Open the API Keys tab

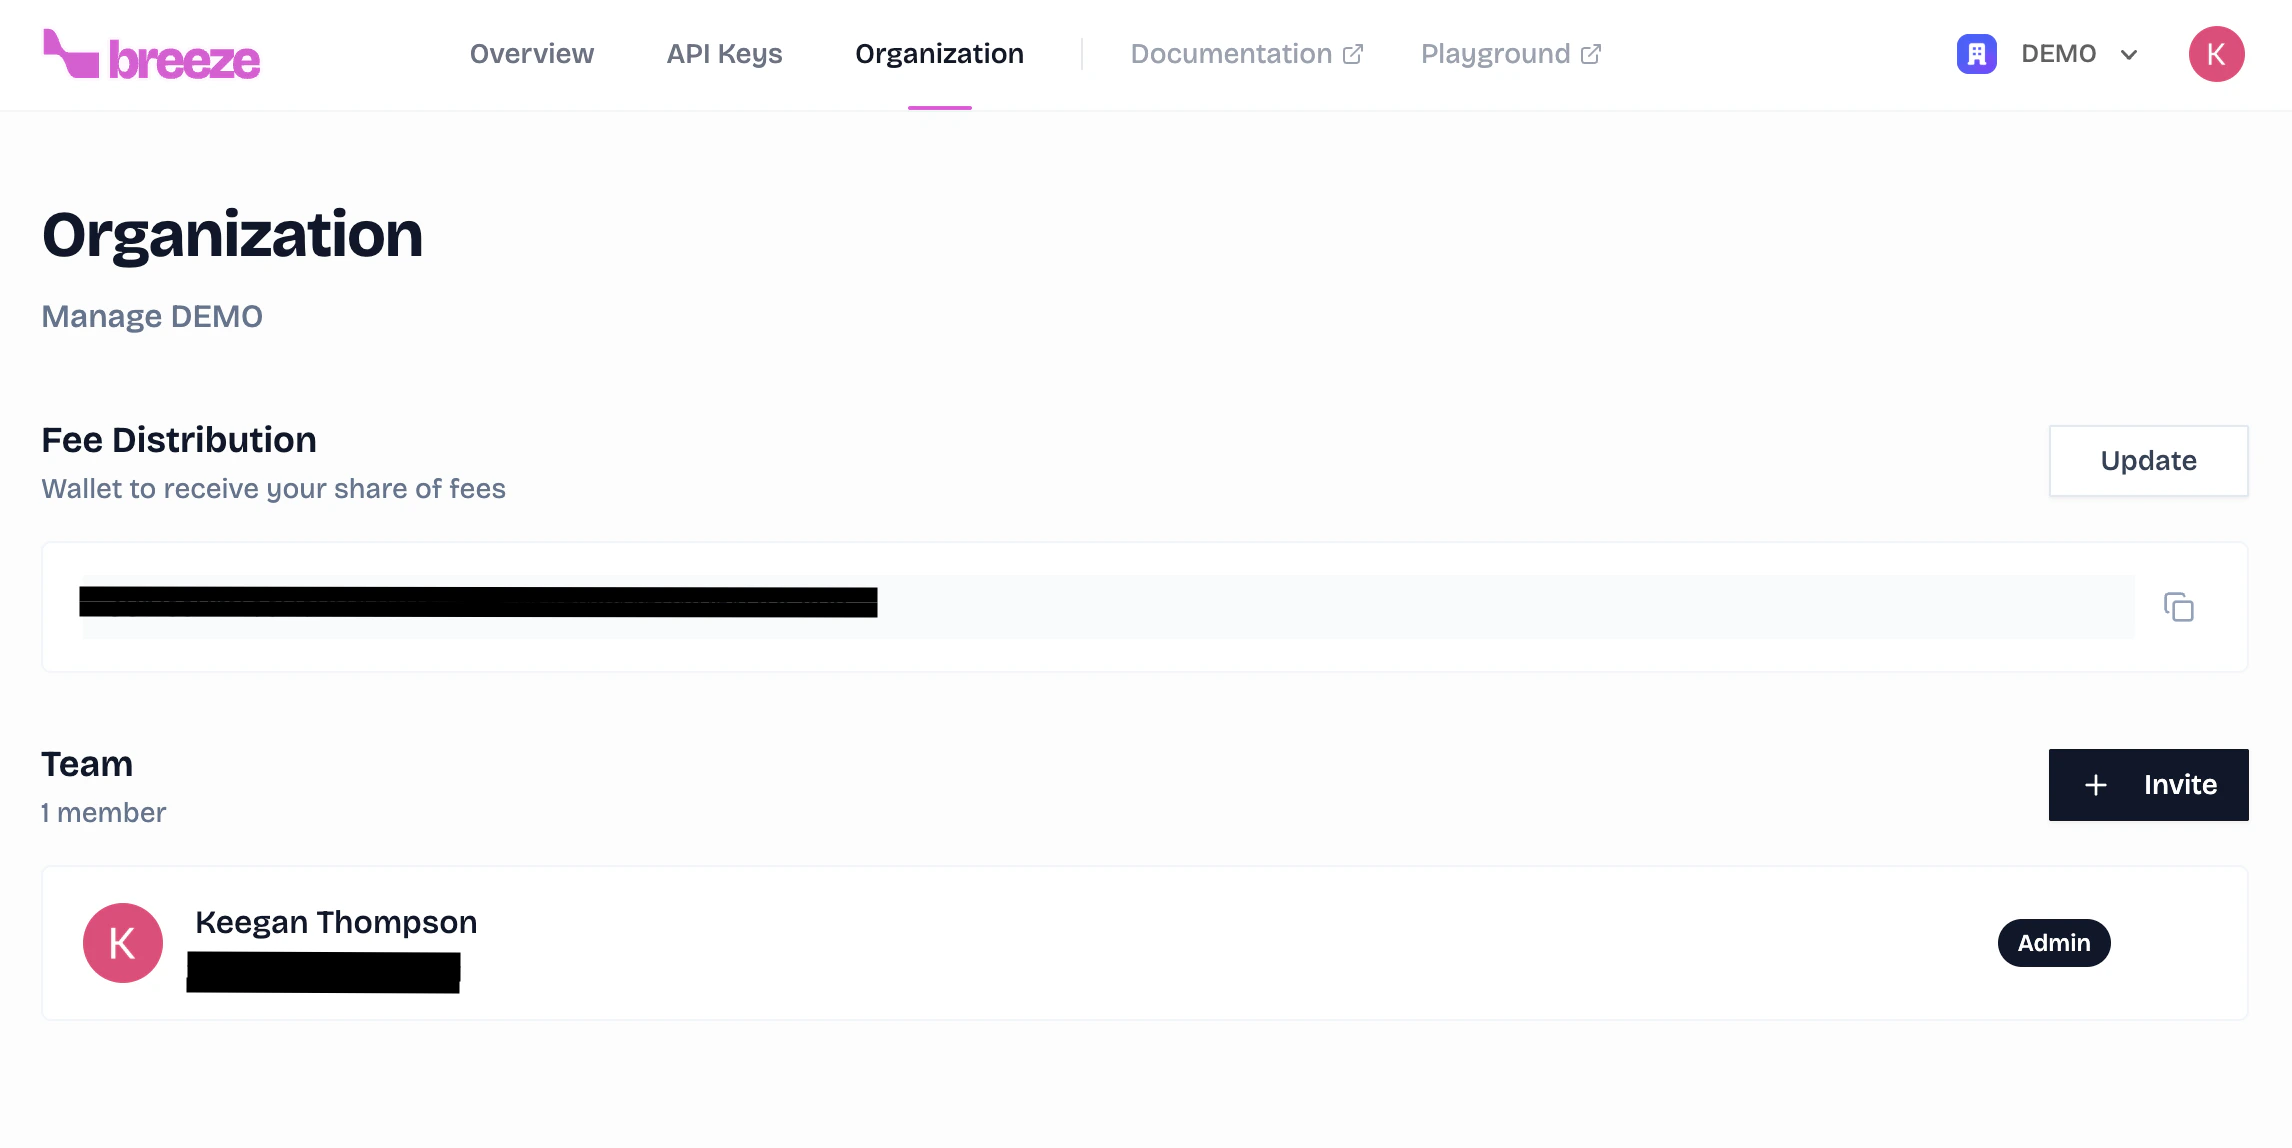click(724, 54)
